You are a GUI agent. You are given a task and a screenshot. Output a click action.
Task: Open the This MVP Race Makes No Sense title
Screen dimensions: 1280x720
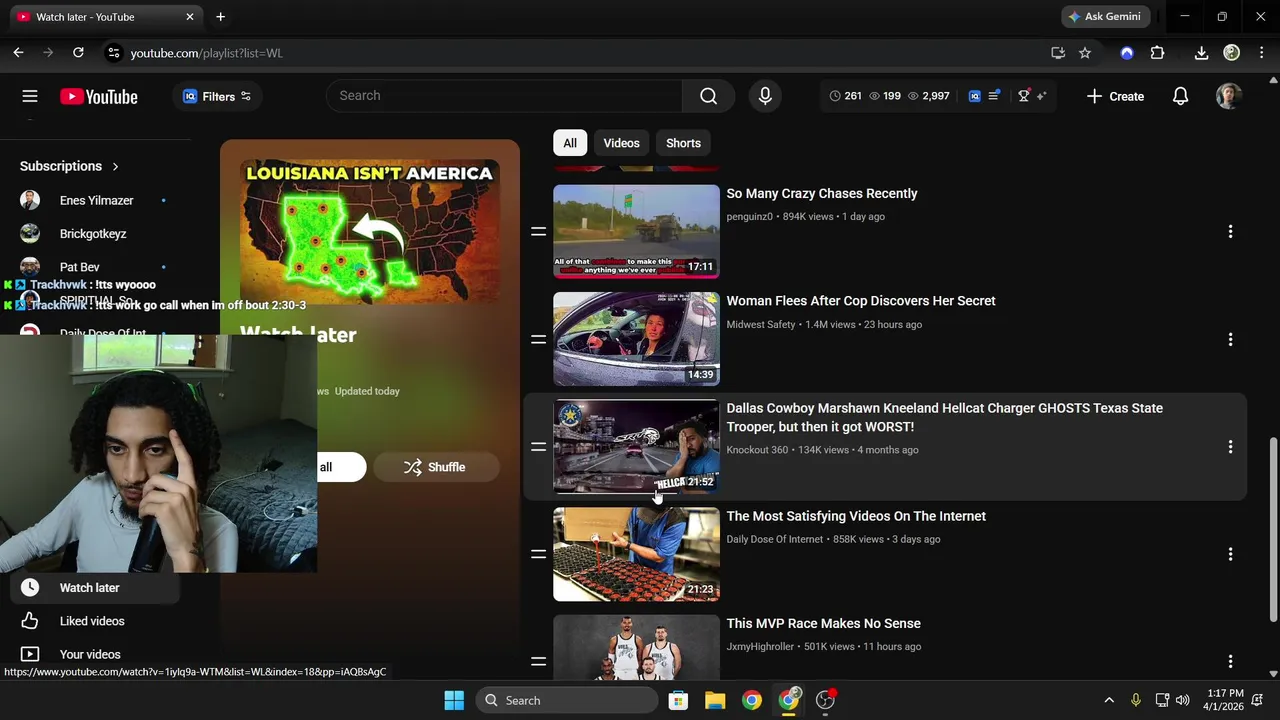coord(823,623)
